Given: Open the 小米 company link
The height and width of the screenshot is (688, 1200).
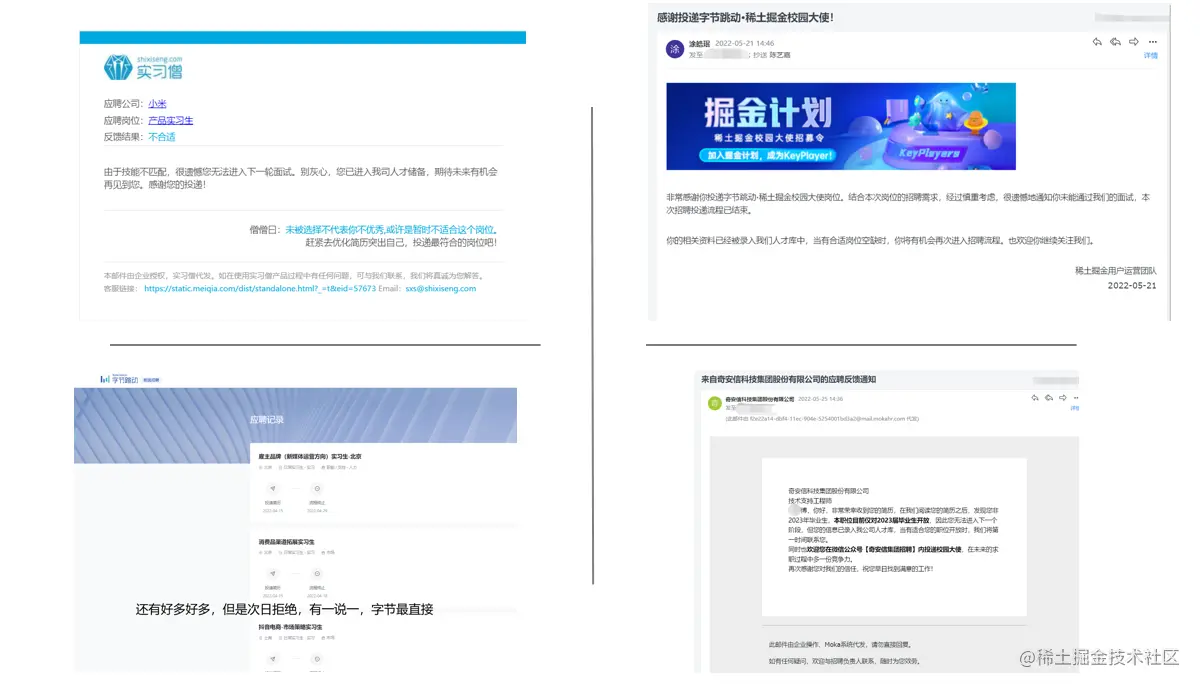Looking at the screenshot, I should click(x=158, y=103).
